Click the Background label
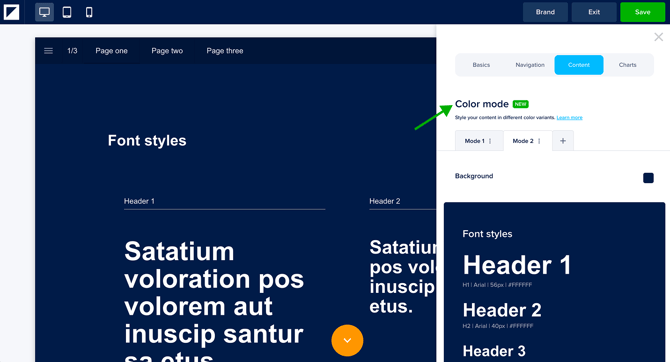The height and width of the screenshot is (362, 670). tap(474, 176)
